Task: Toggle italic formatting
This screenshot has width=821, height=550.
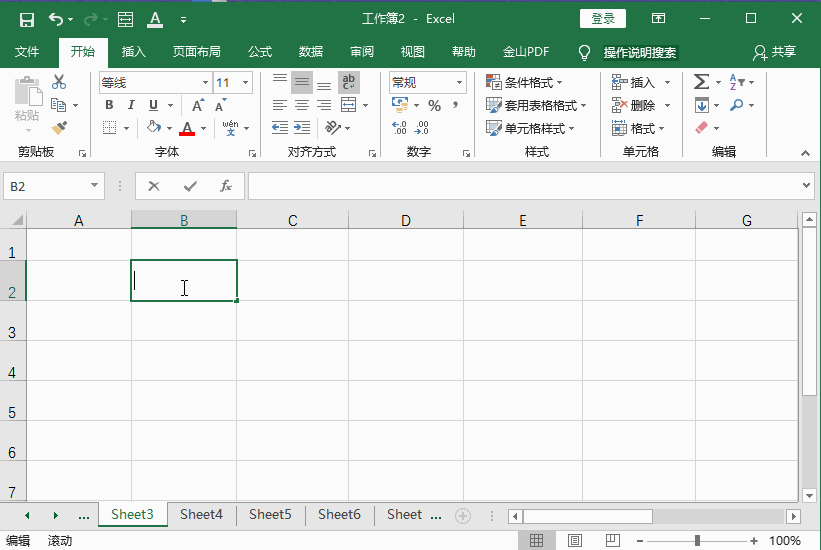Action: click(131, 105)
